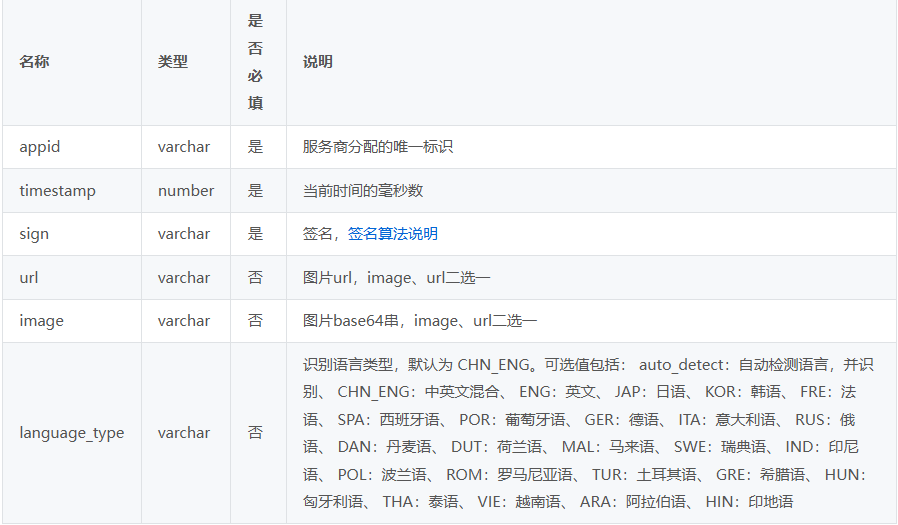Select the url parameter name cell
898x525 pixels.
point(29,278)
